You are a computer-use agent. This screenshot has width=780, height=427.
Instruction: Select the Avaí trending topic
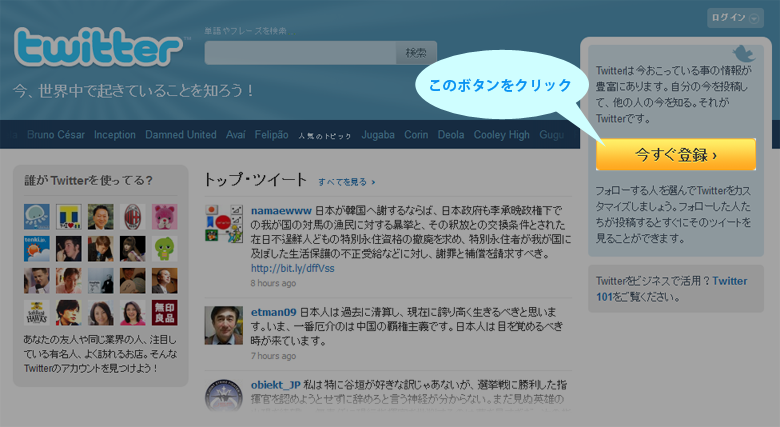pyautogui.click(x=235, y=135)
